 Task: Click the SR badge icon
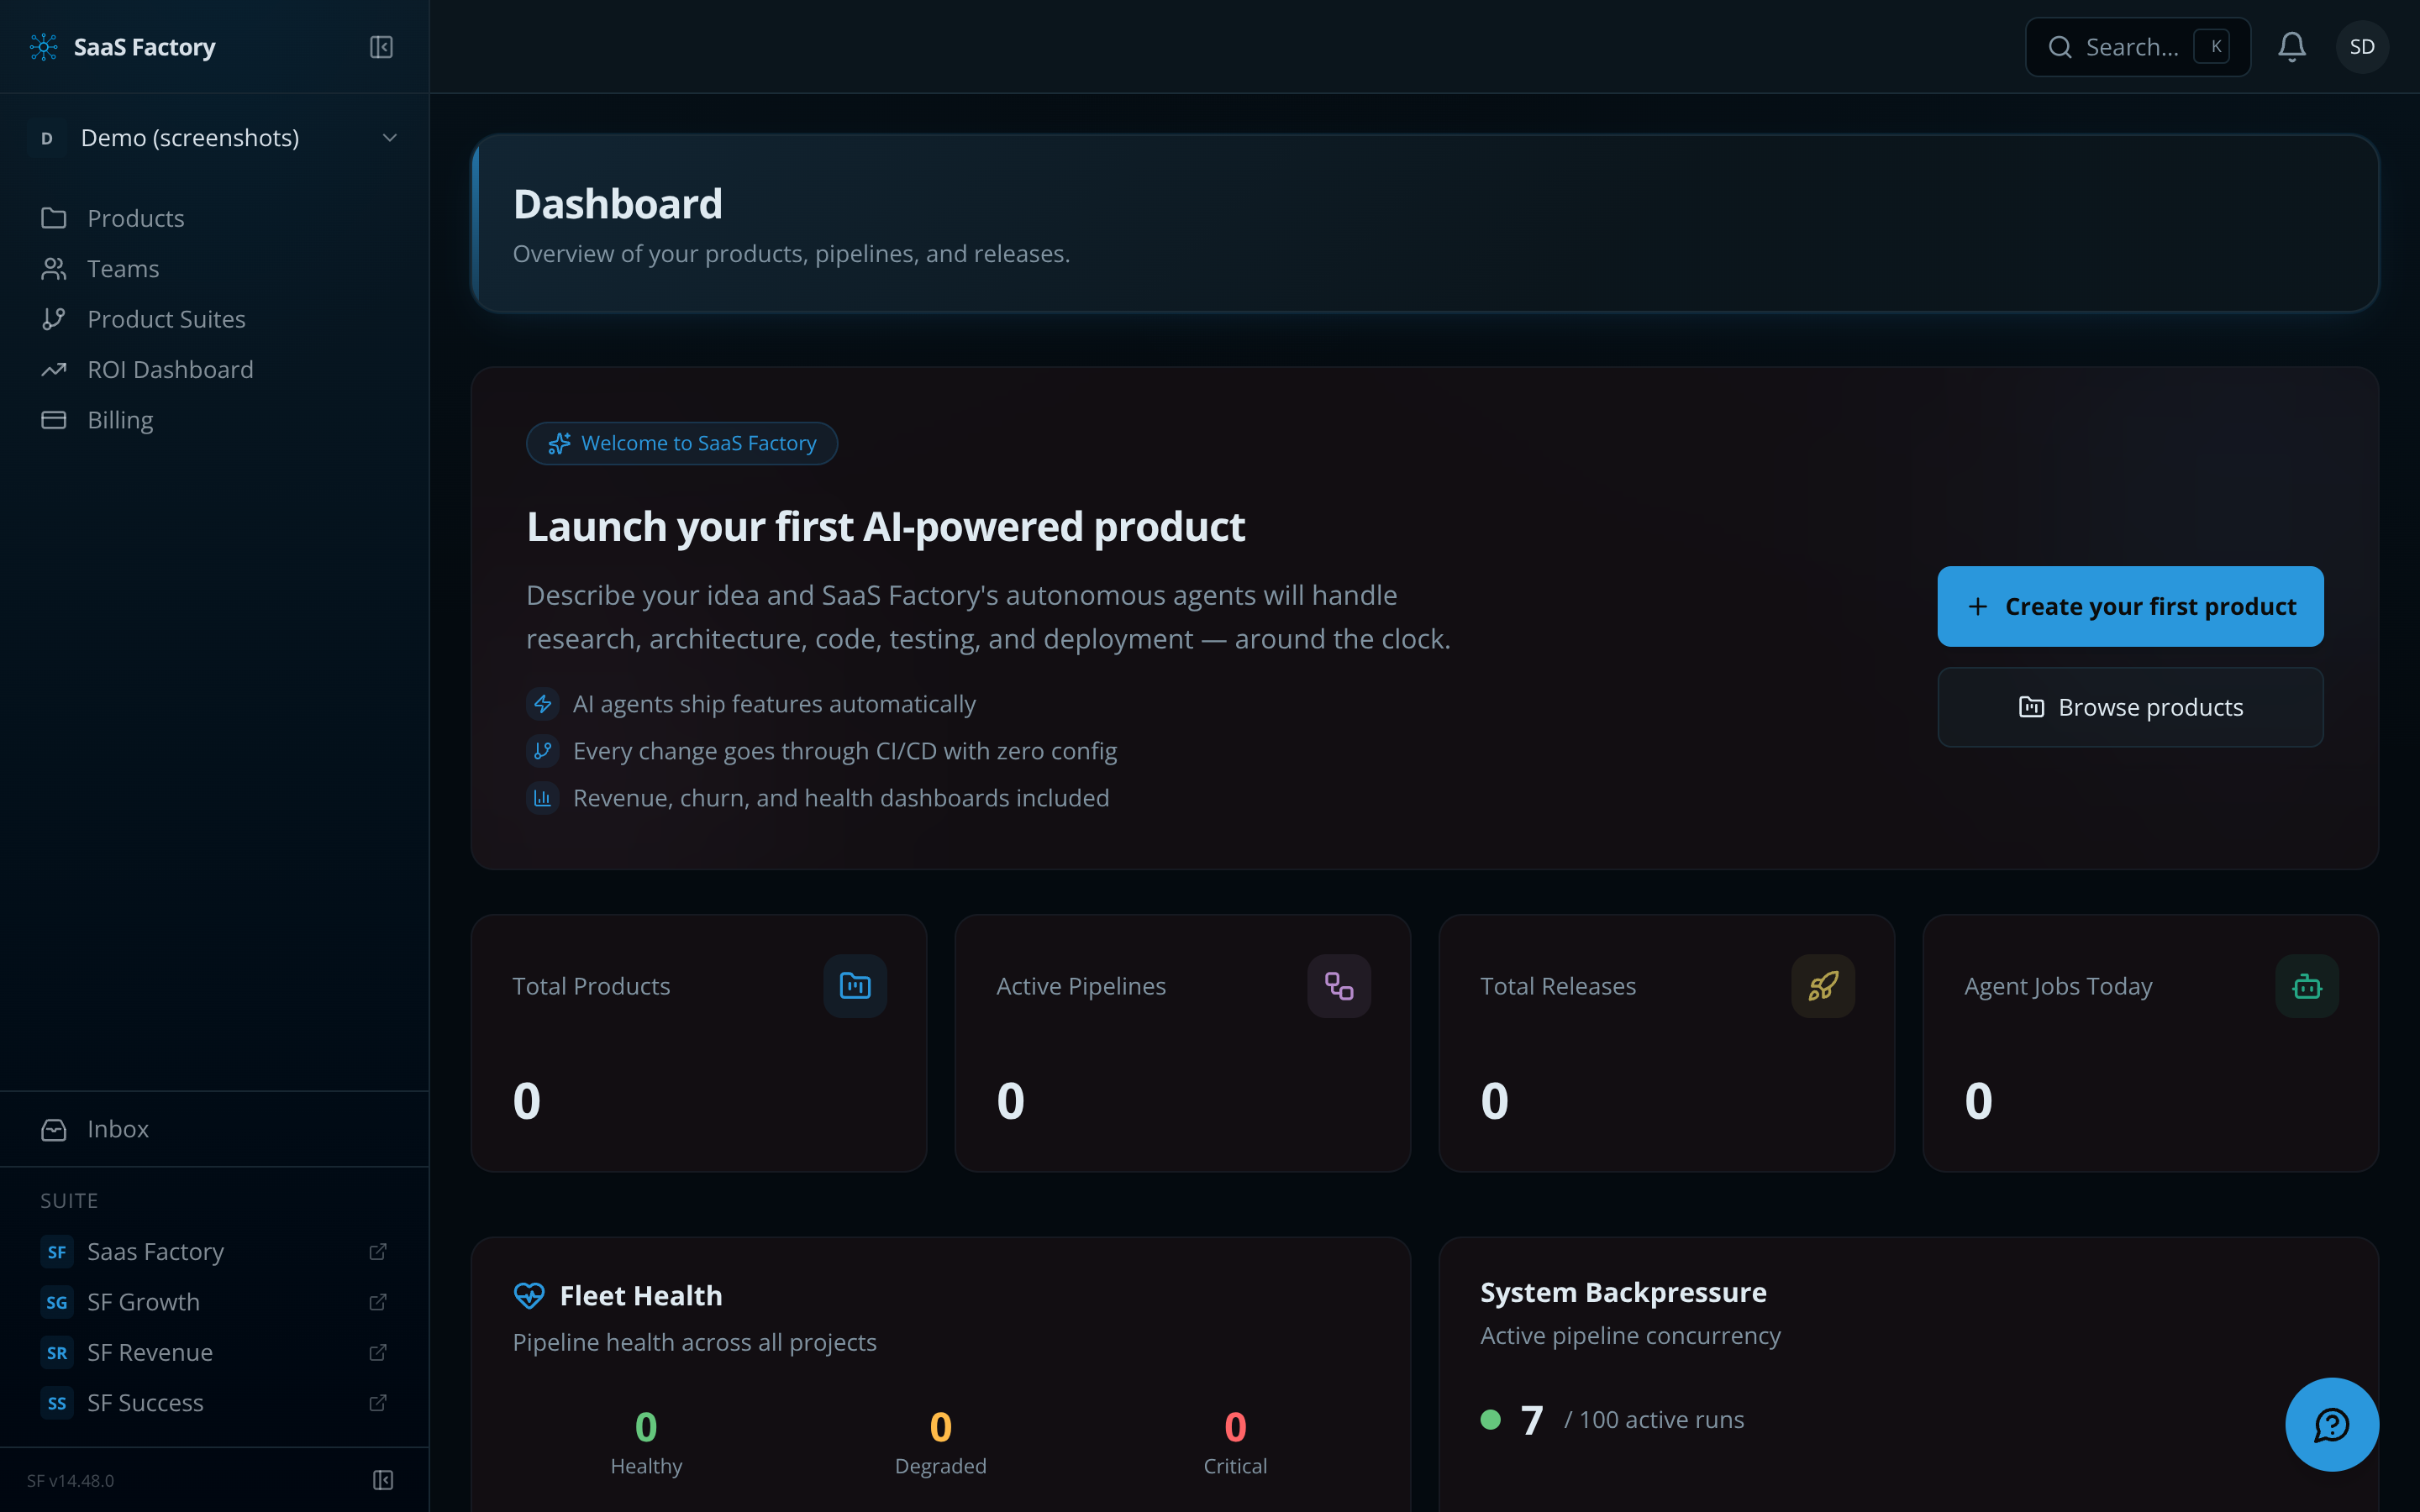point(57,1352)
